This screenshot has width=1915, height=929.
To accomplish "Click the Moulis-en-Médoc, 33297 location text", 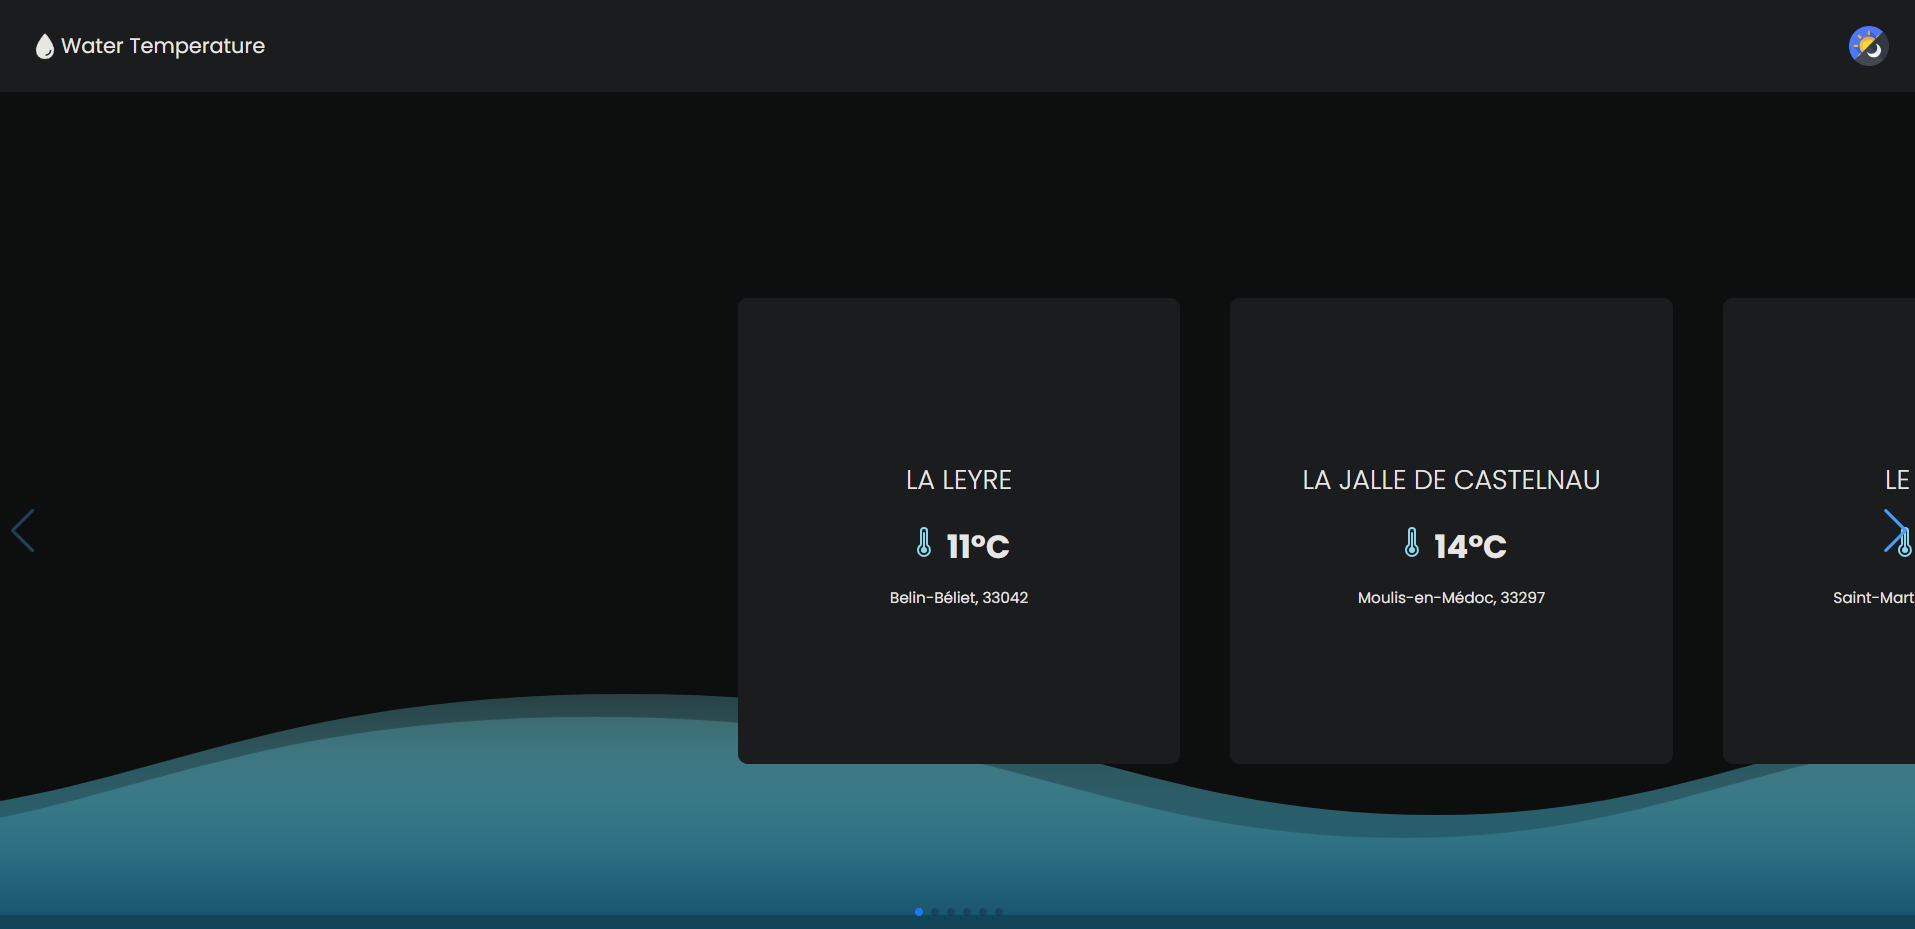I will coord(1451,597).
